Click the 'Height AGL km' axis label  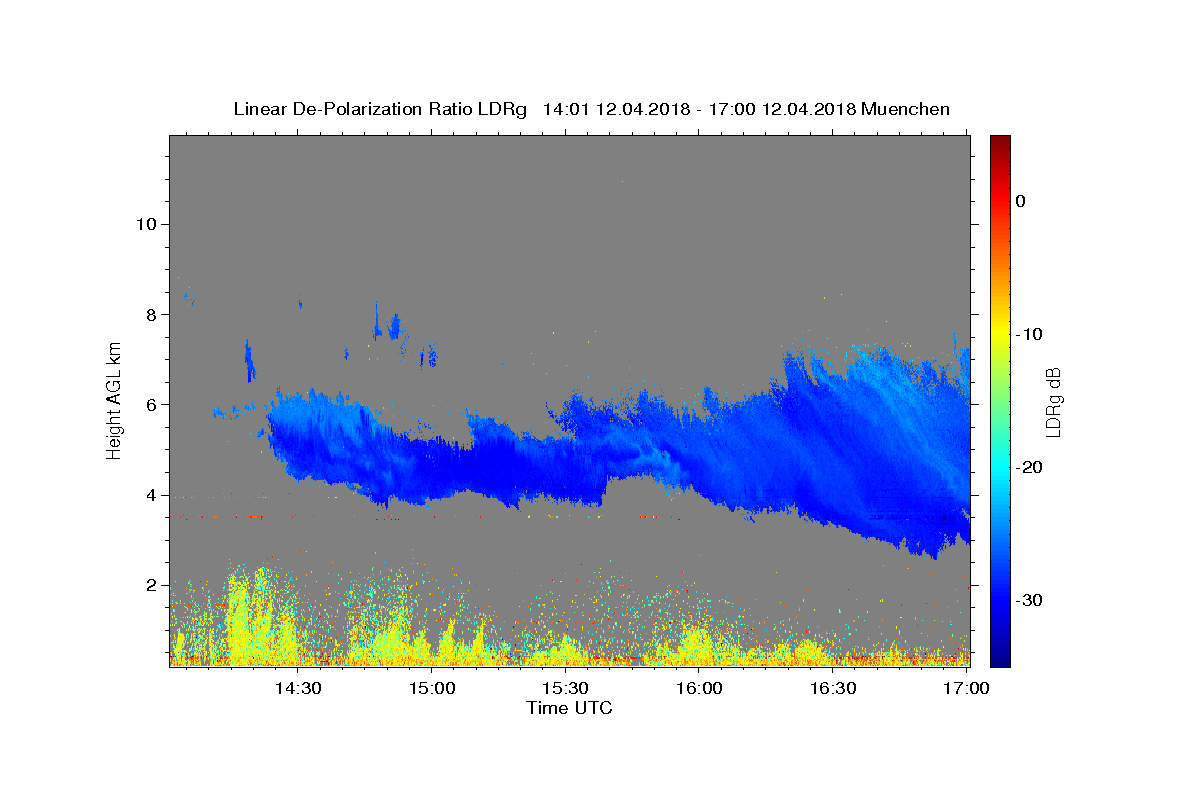point(114,401)
